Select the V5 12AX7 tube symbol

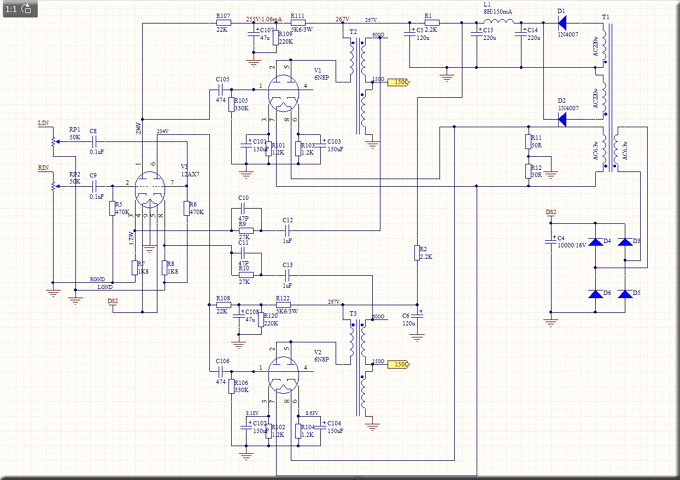click(150, 192)
